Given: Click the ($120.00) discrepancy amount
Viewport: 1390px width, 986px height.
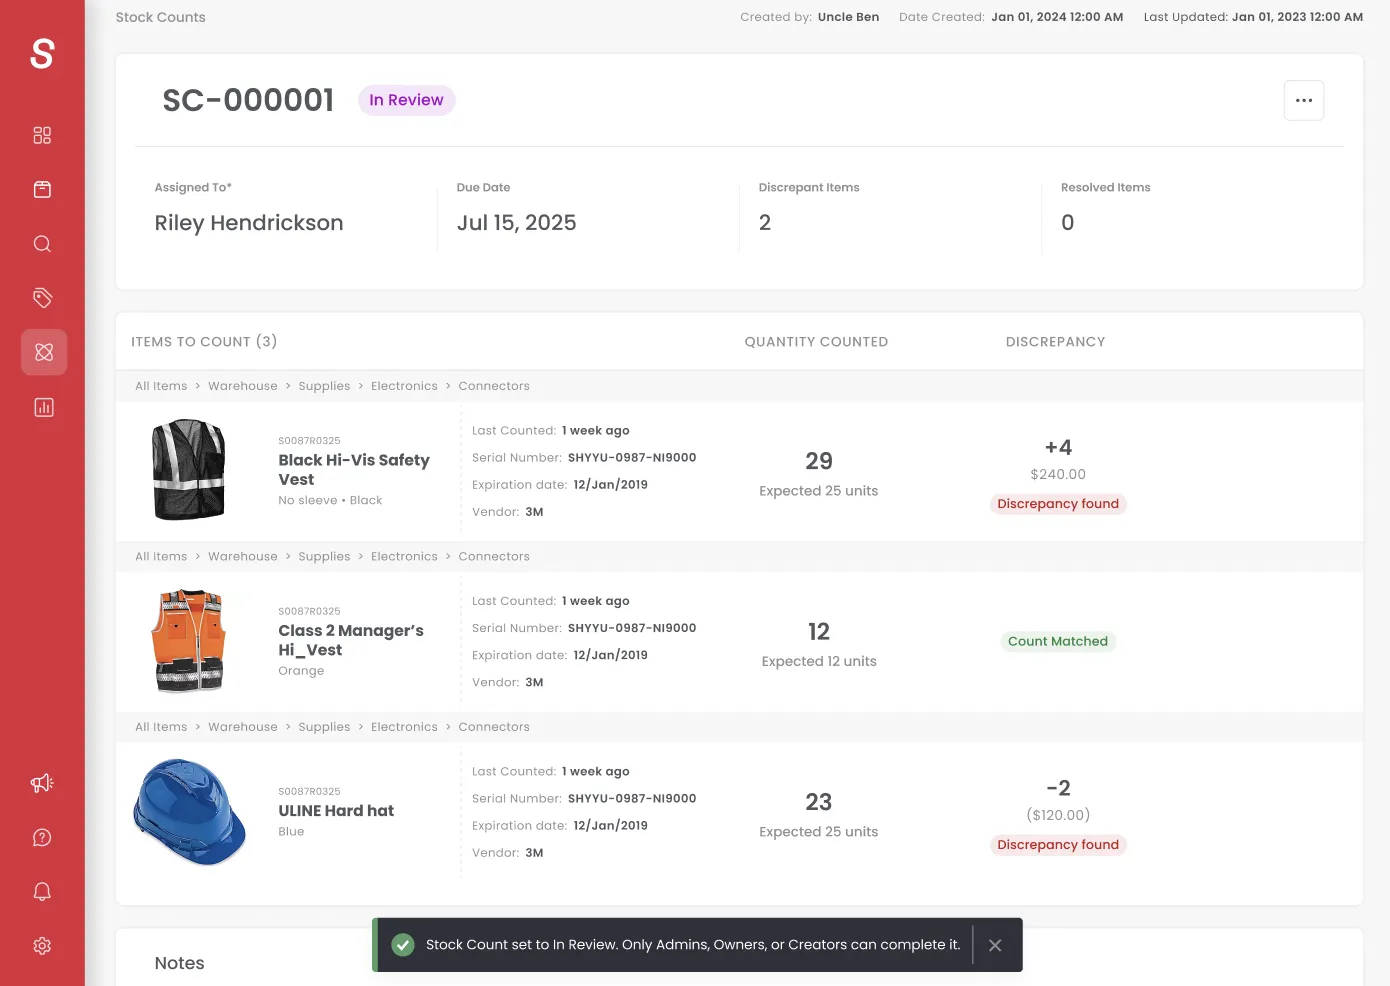Looking at the screenshot, I should (x=1058, y=815).
